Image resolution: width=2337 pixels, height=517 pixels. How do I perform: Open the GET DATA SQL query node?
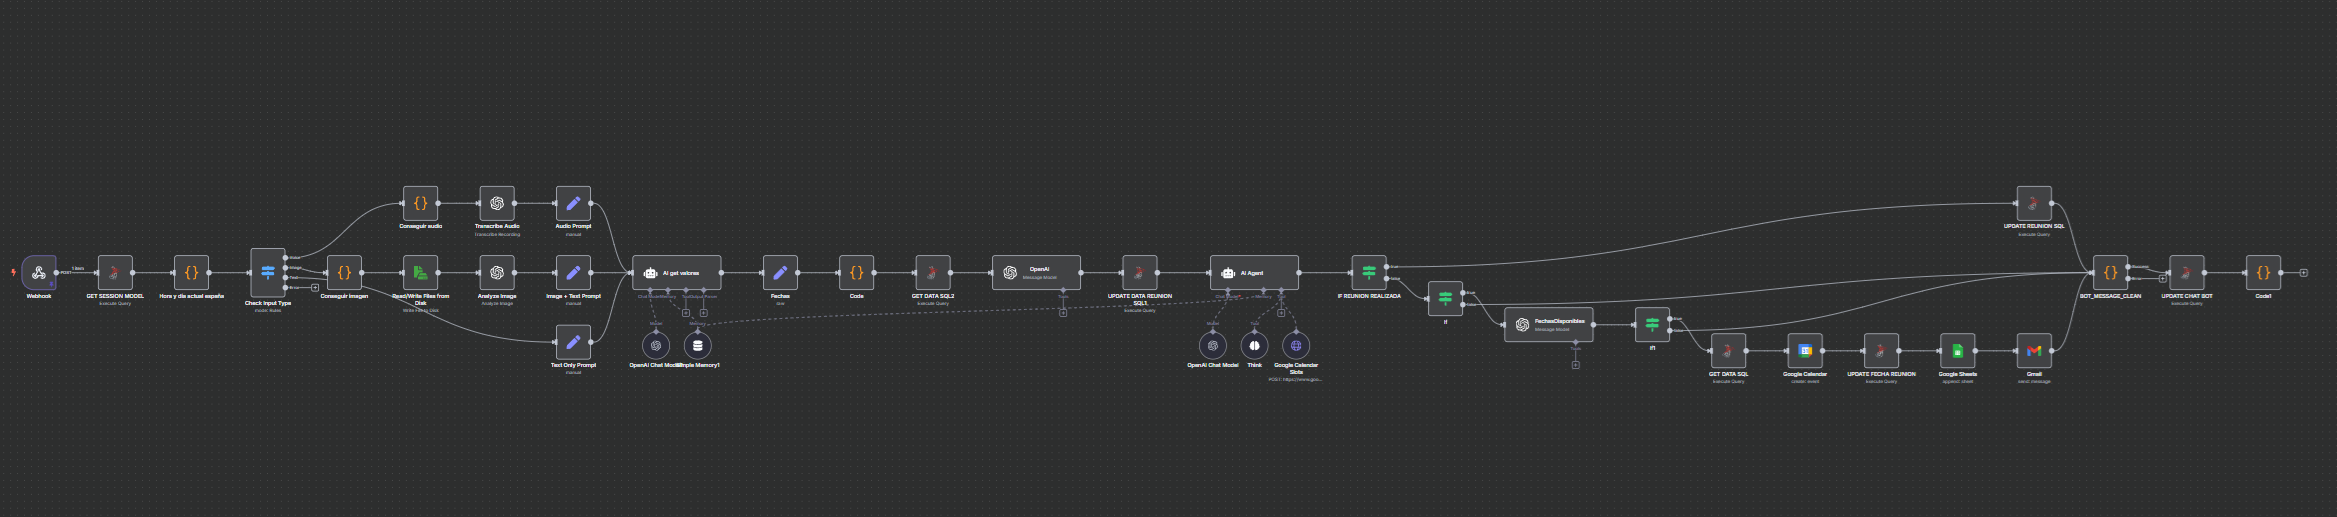click(1729, 350)
